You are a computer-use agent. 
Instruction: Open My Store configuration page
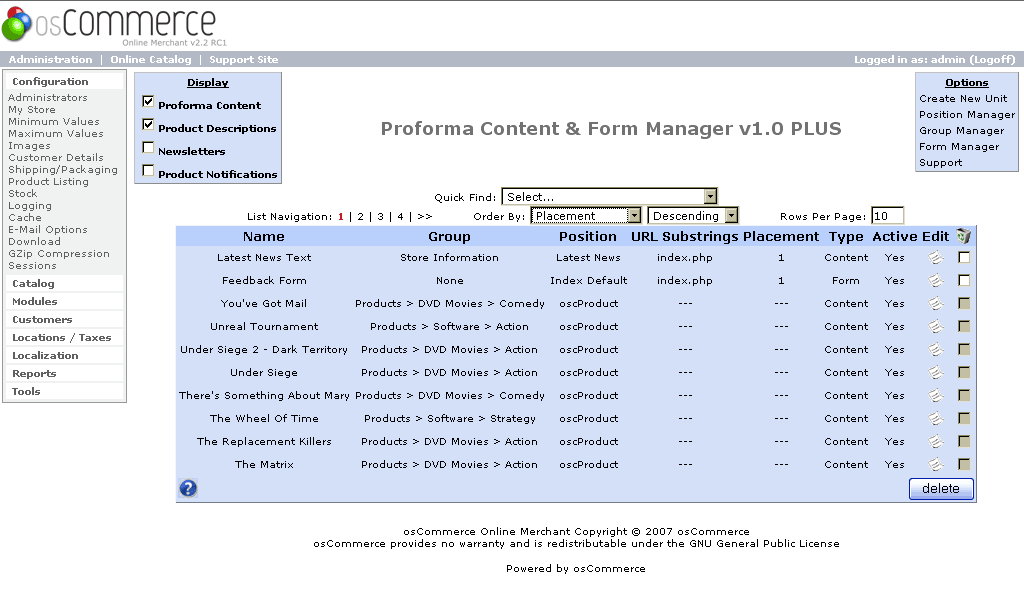[x=32, y=110]
